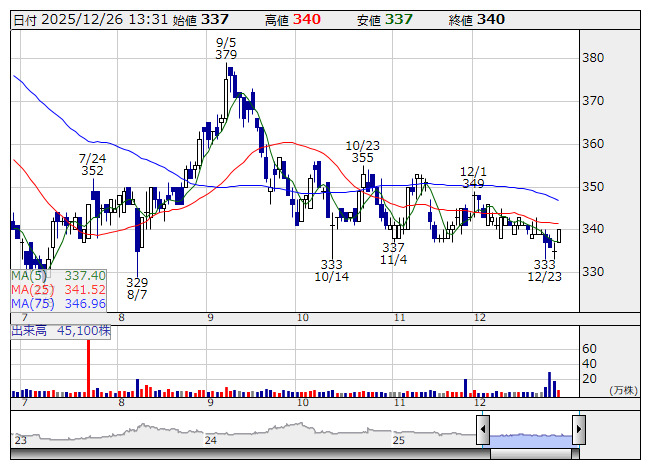
Task: Click the 12/23 low label of 333
Action: (545, 270)
